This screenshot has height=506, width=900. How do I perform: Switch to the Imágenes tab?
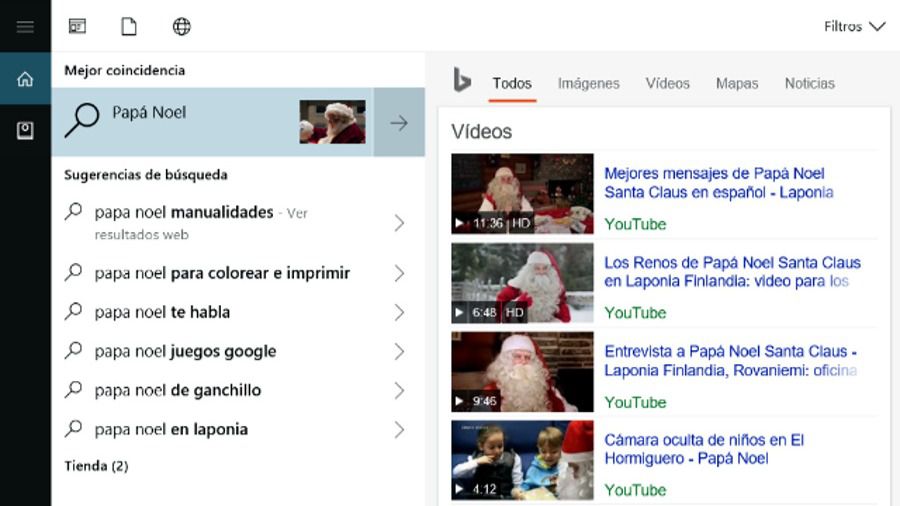point(588,84)
